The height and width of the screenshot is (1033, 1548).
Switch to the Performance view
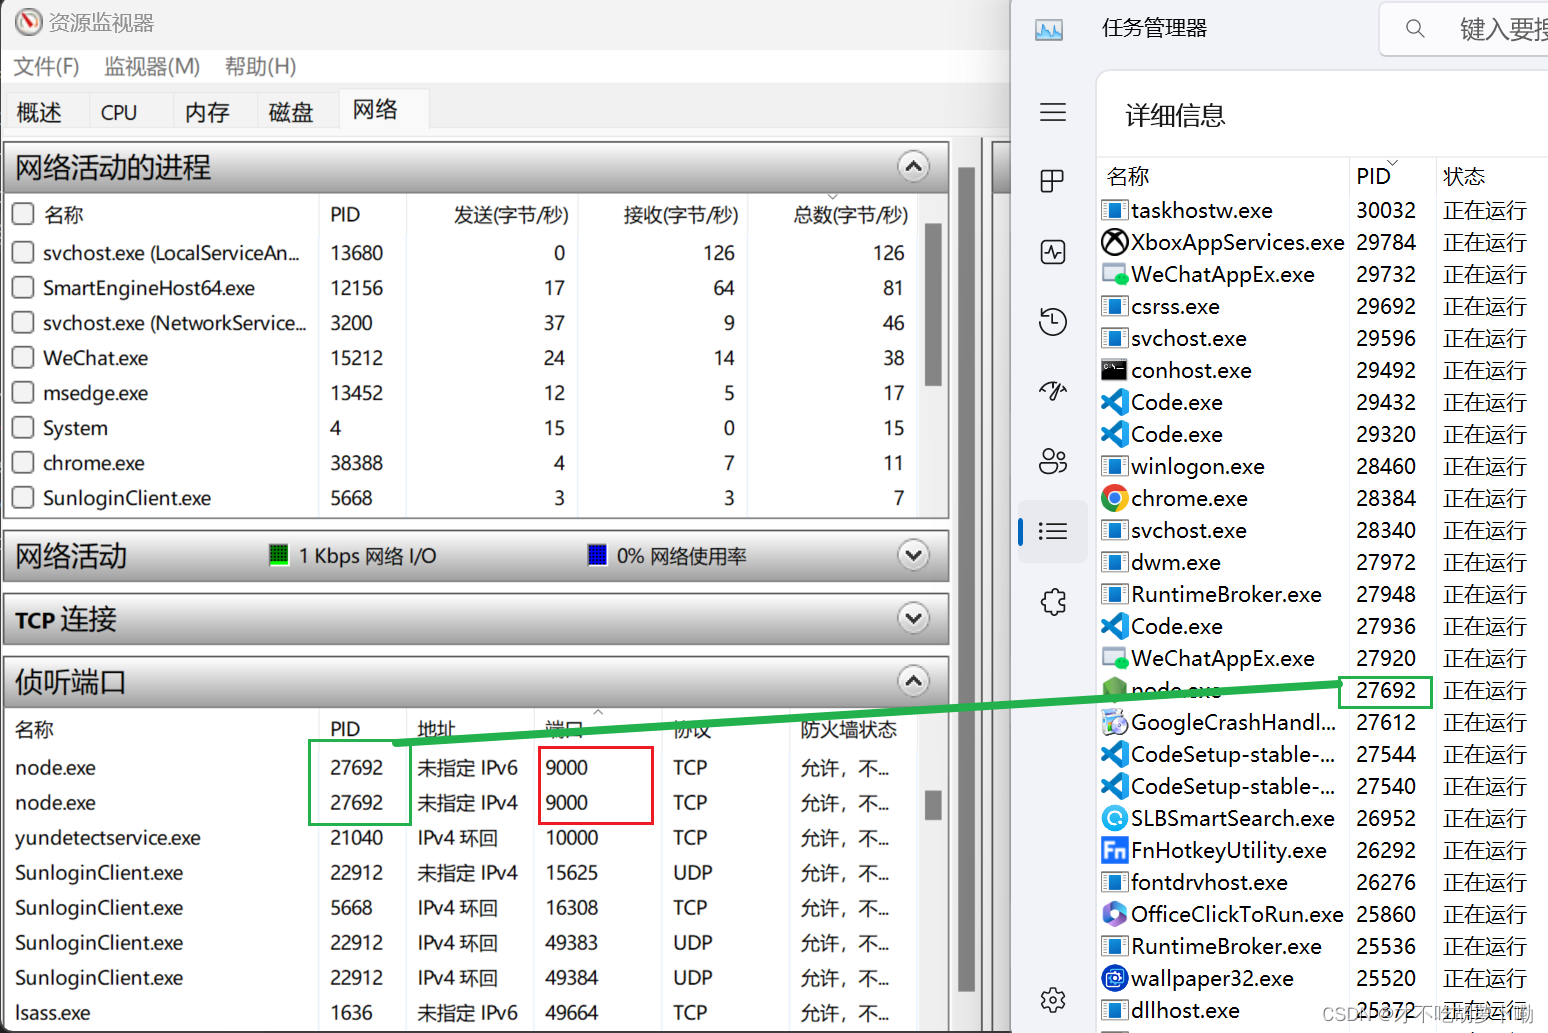[x=1052, y=251]
